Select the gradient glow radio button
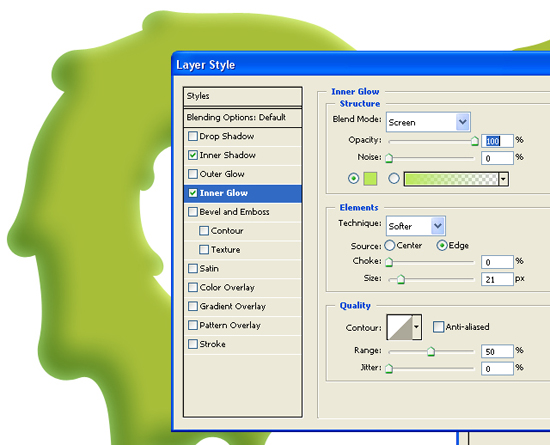 point(394,178)
